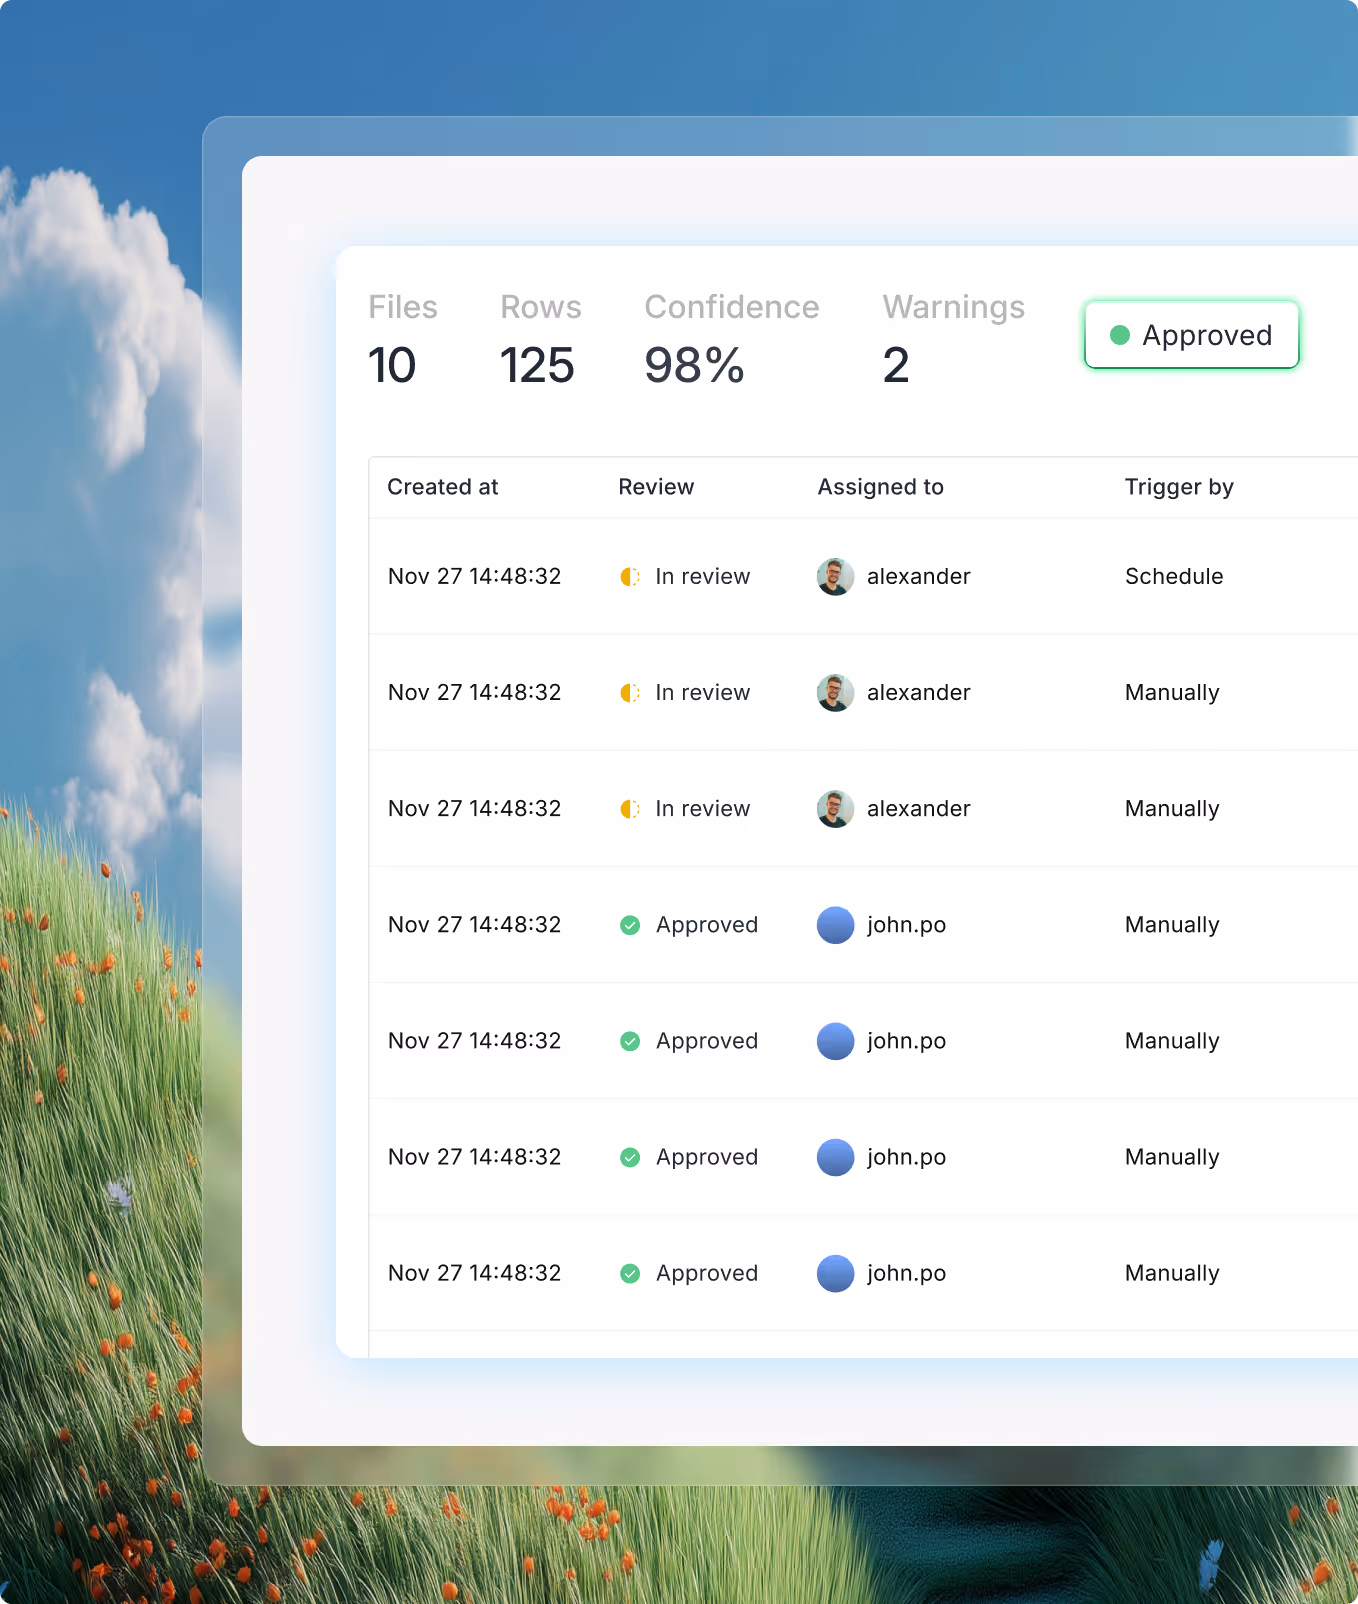
Task: Click the timestamp in the Schedule row
Action: [475, 576]
